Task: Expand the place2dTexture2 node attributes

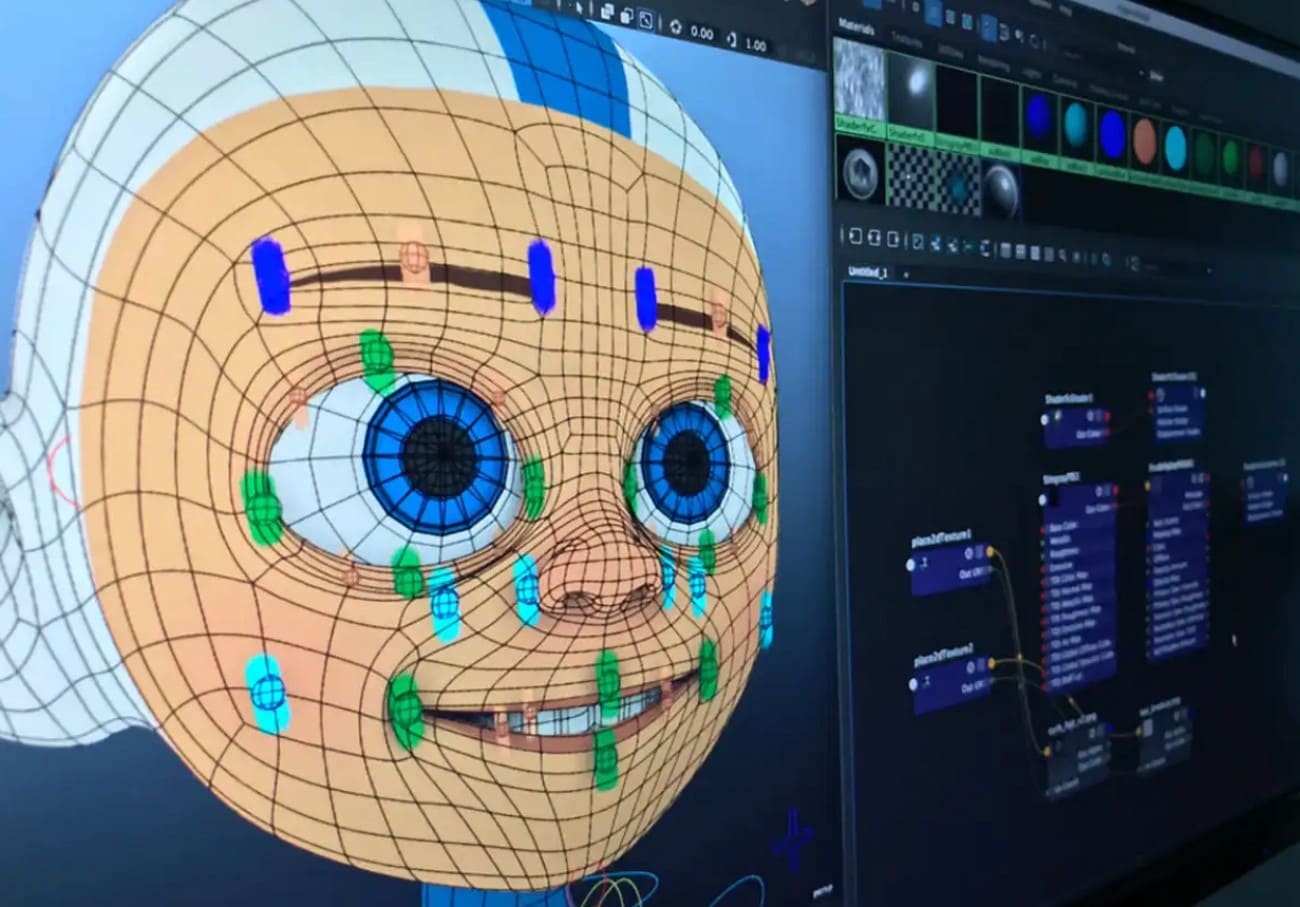Action: click(969, 666)
